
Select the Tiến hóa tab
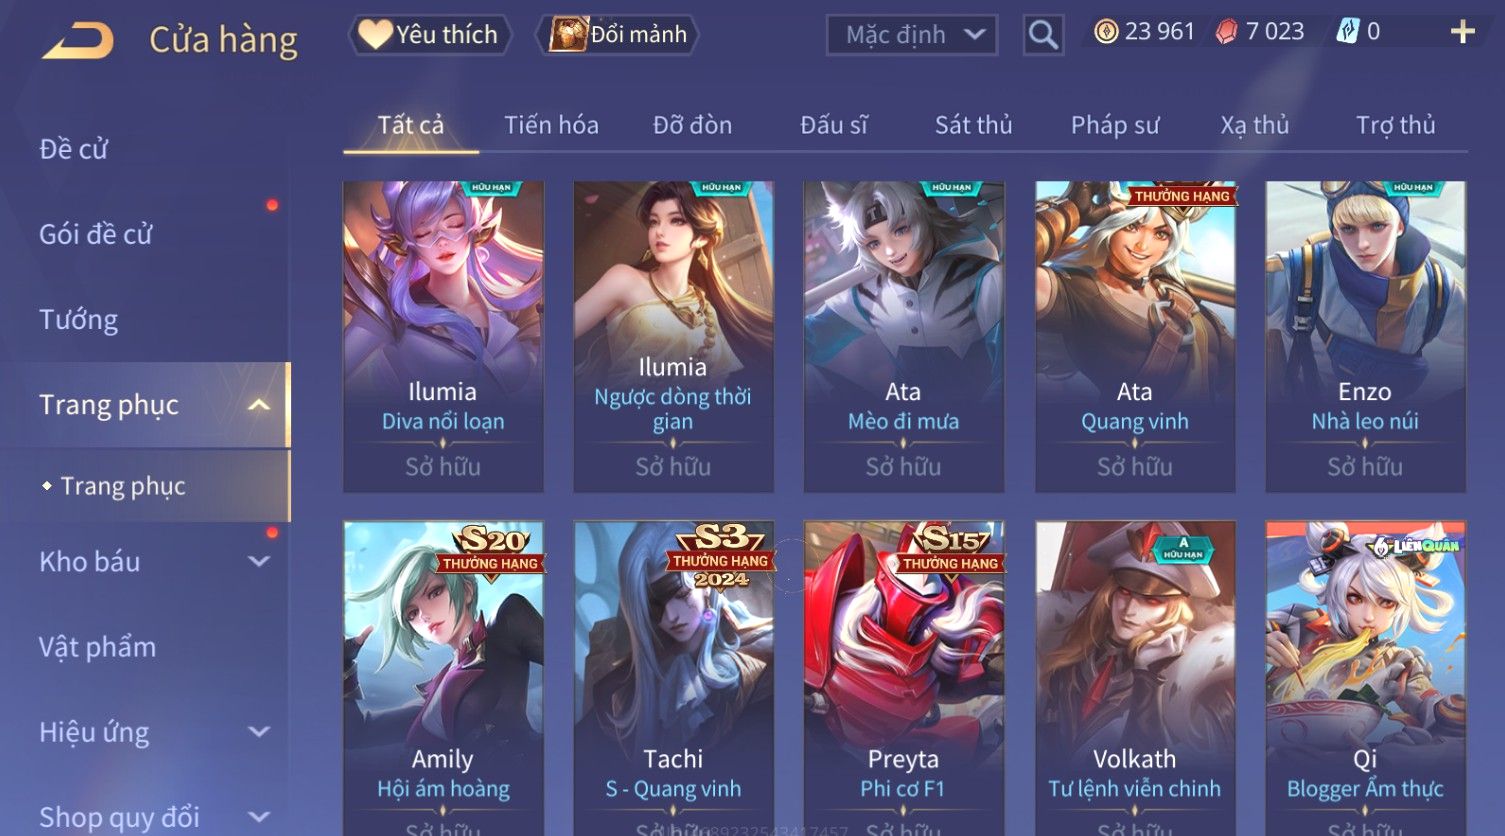pyautogui.click(x=551, y=125)
